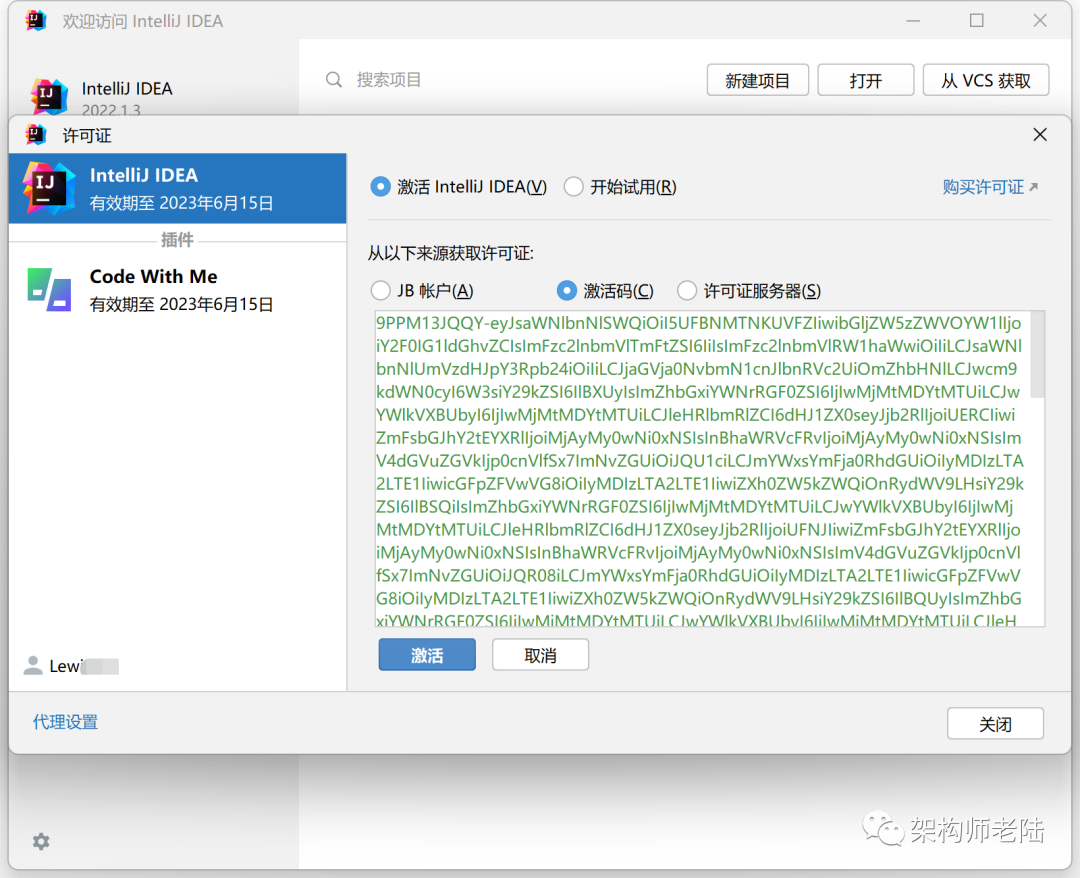Click the Code With Me validity date text
Screen dimensions: 1080x878
(182, 304)
